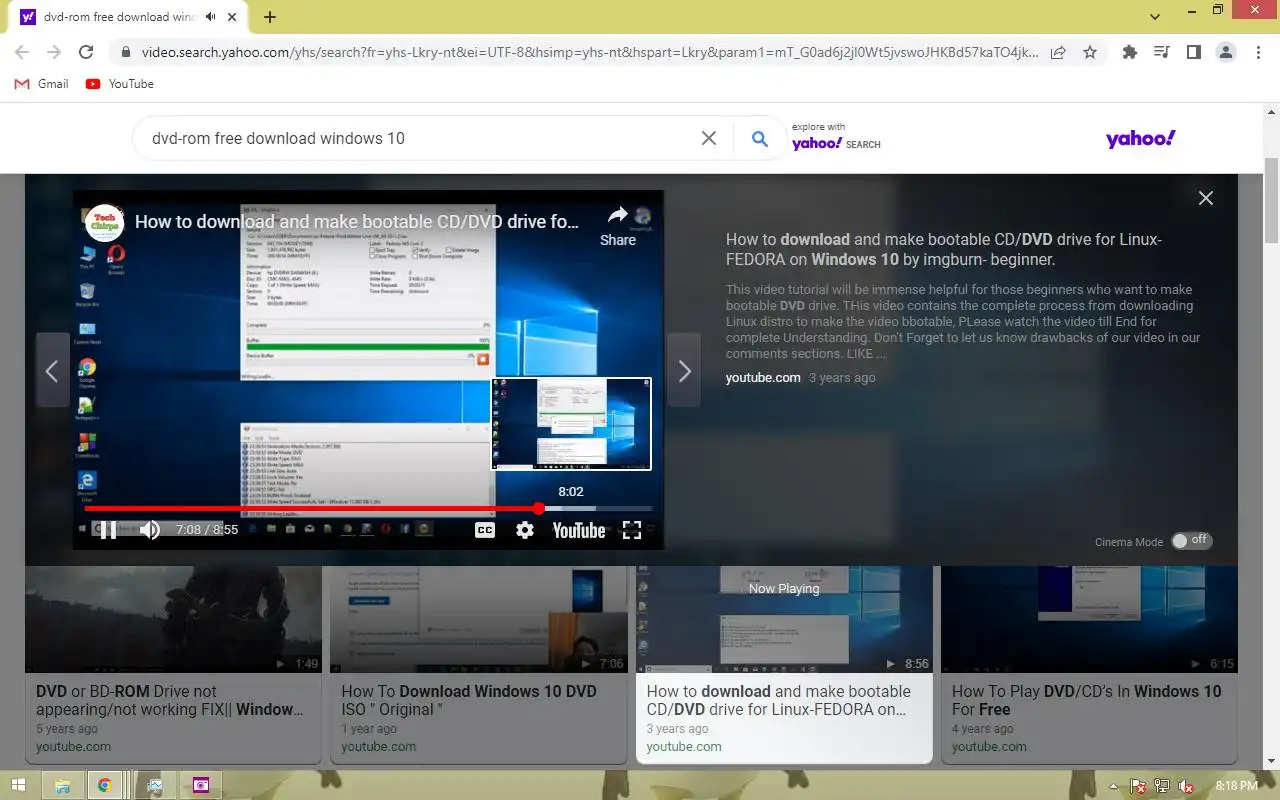Screen dimensions: 1280x800
Task: Open Chrome side panel
Action: coord(1194,52)
